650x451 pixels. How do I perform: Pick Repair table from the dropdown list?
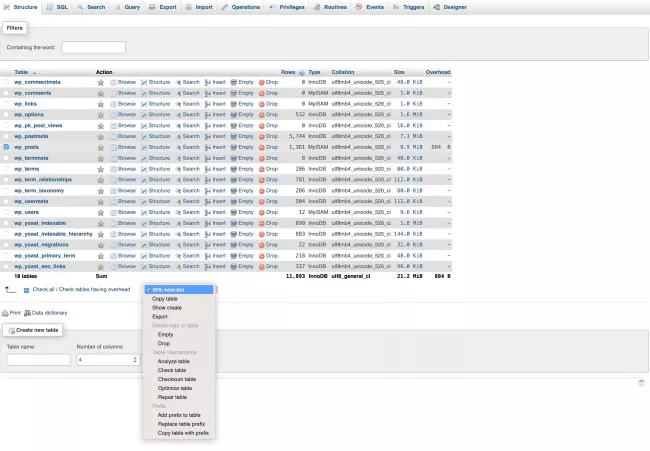(172, 397)
